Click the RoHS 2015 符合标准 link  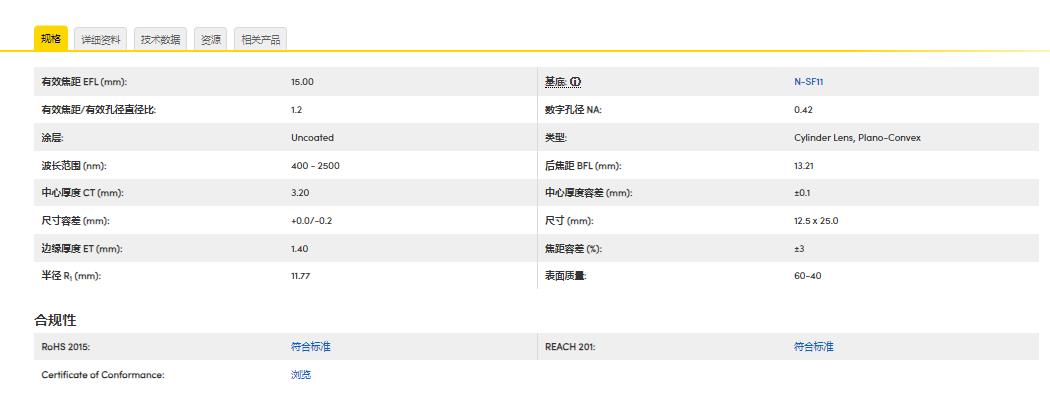[310, 347]
